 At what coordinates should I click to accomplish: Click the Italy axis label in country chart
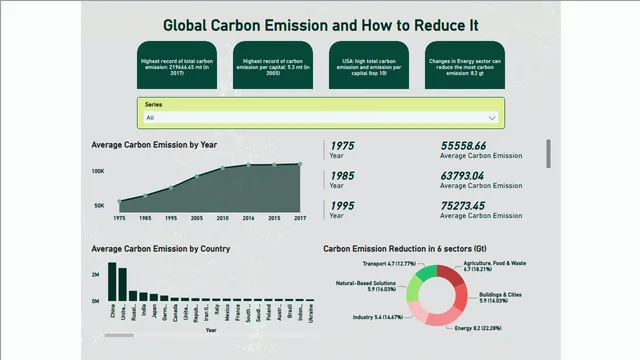217,308
